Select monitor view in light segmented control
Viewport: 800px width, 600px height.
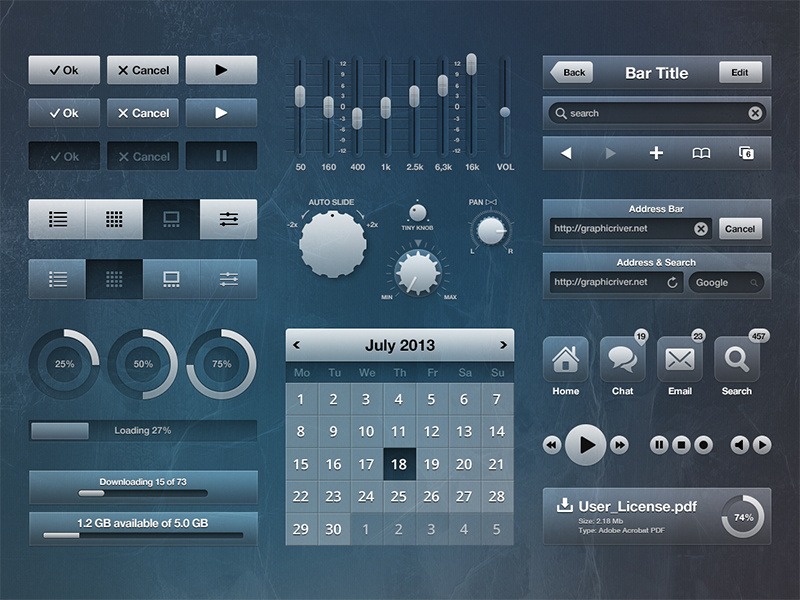[171, 219]
